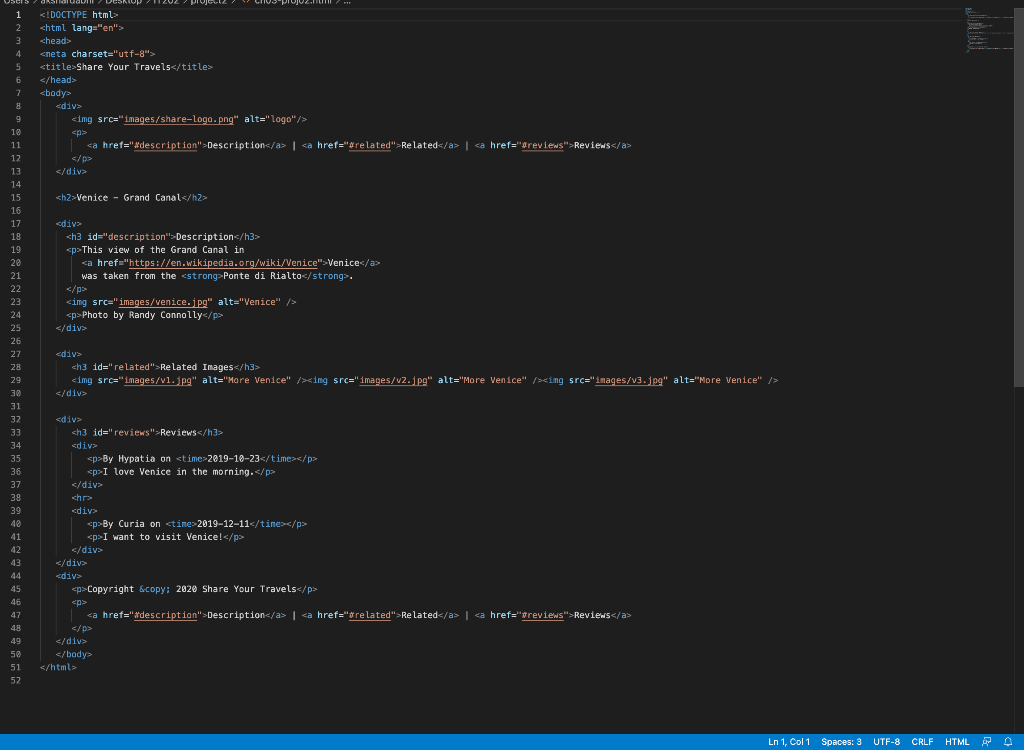Open the UTF-8 encoding picker

coord(886,741)
